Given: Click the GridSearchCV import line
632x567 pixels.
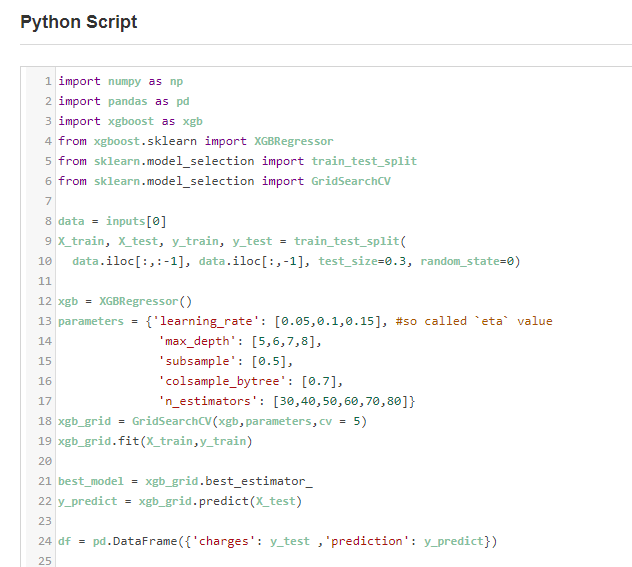Looking at the screenshot, I should click(x=225, y=181).
